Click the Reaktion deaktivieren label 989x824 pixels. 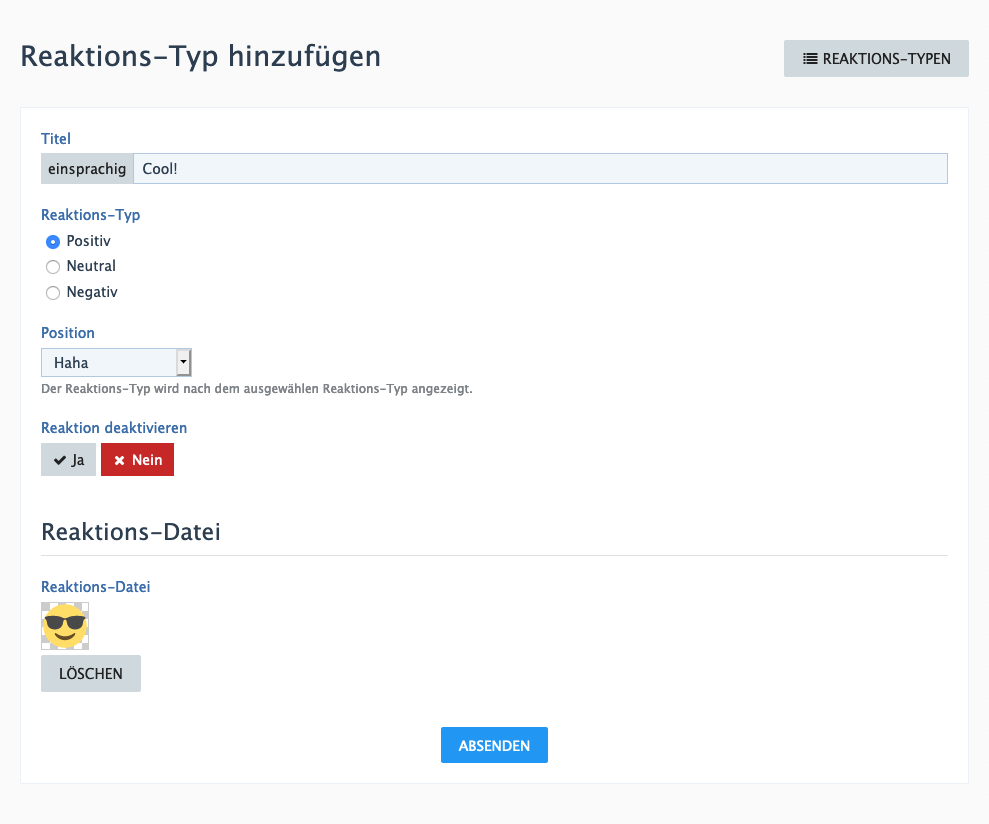tap(114, 428)
